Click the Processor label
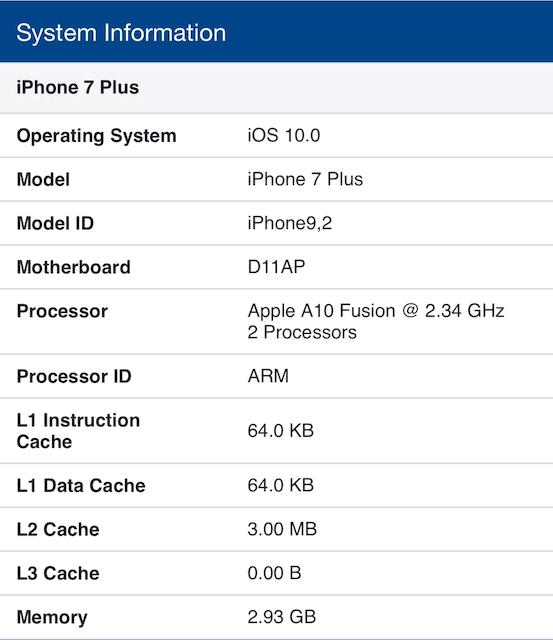 (x=62, y=311)
